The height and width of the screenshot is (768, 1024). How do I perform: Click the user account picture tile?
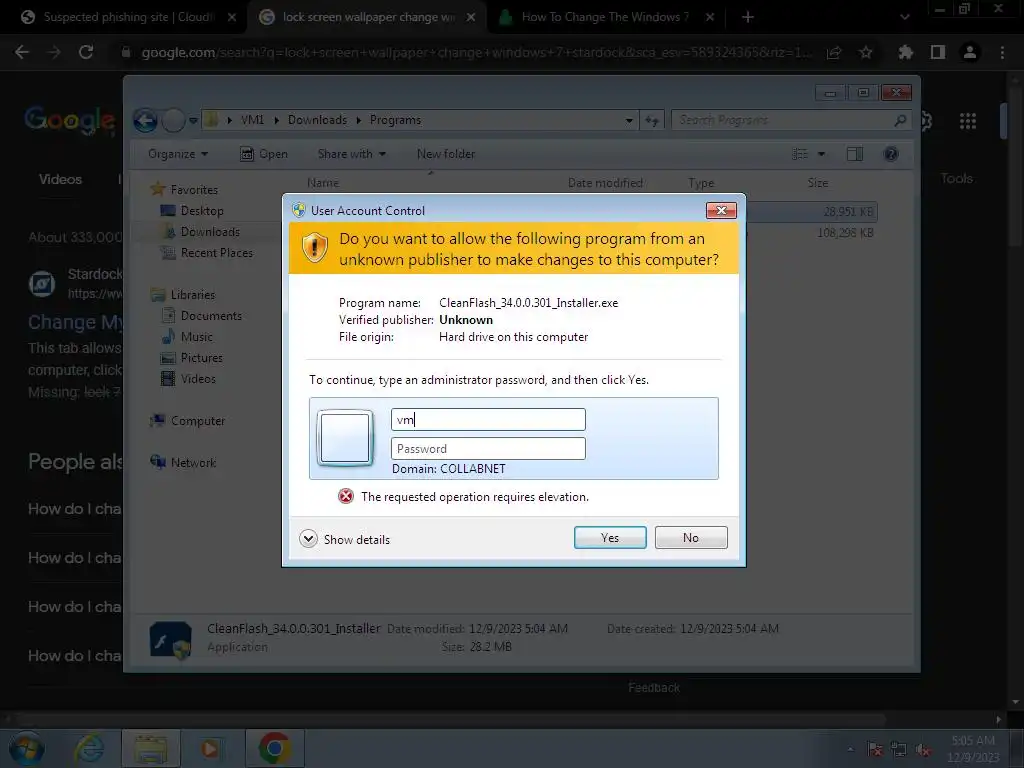coord(345,438)
